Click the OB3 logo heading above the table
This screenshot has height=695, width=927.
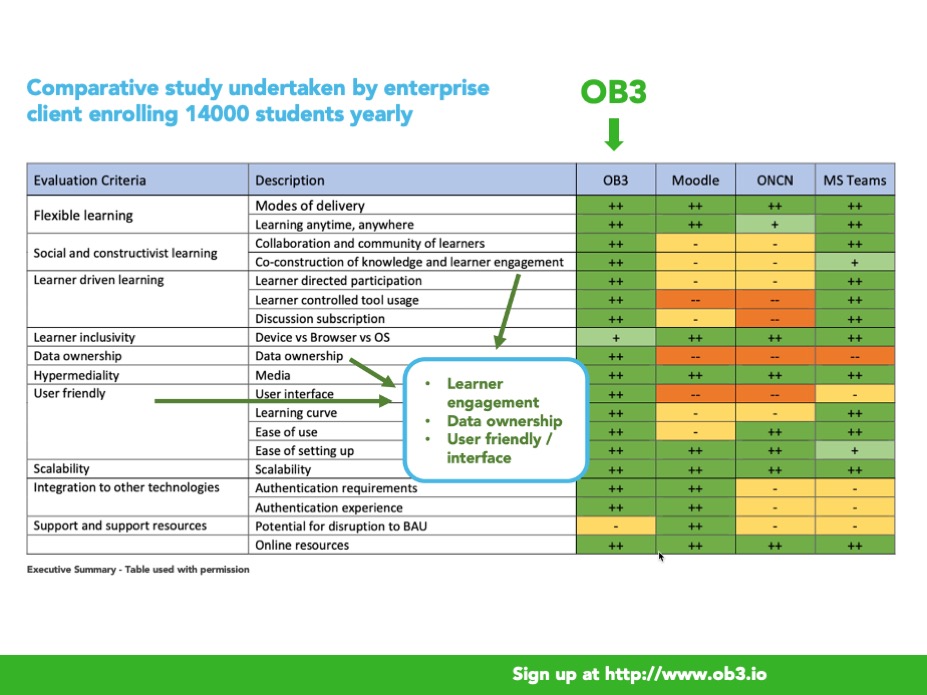[614, 94]
